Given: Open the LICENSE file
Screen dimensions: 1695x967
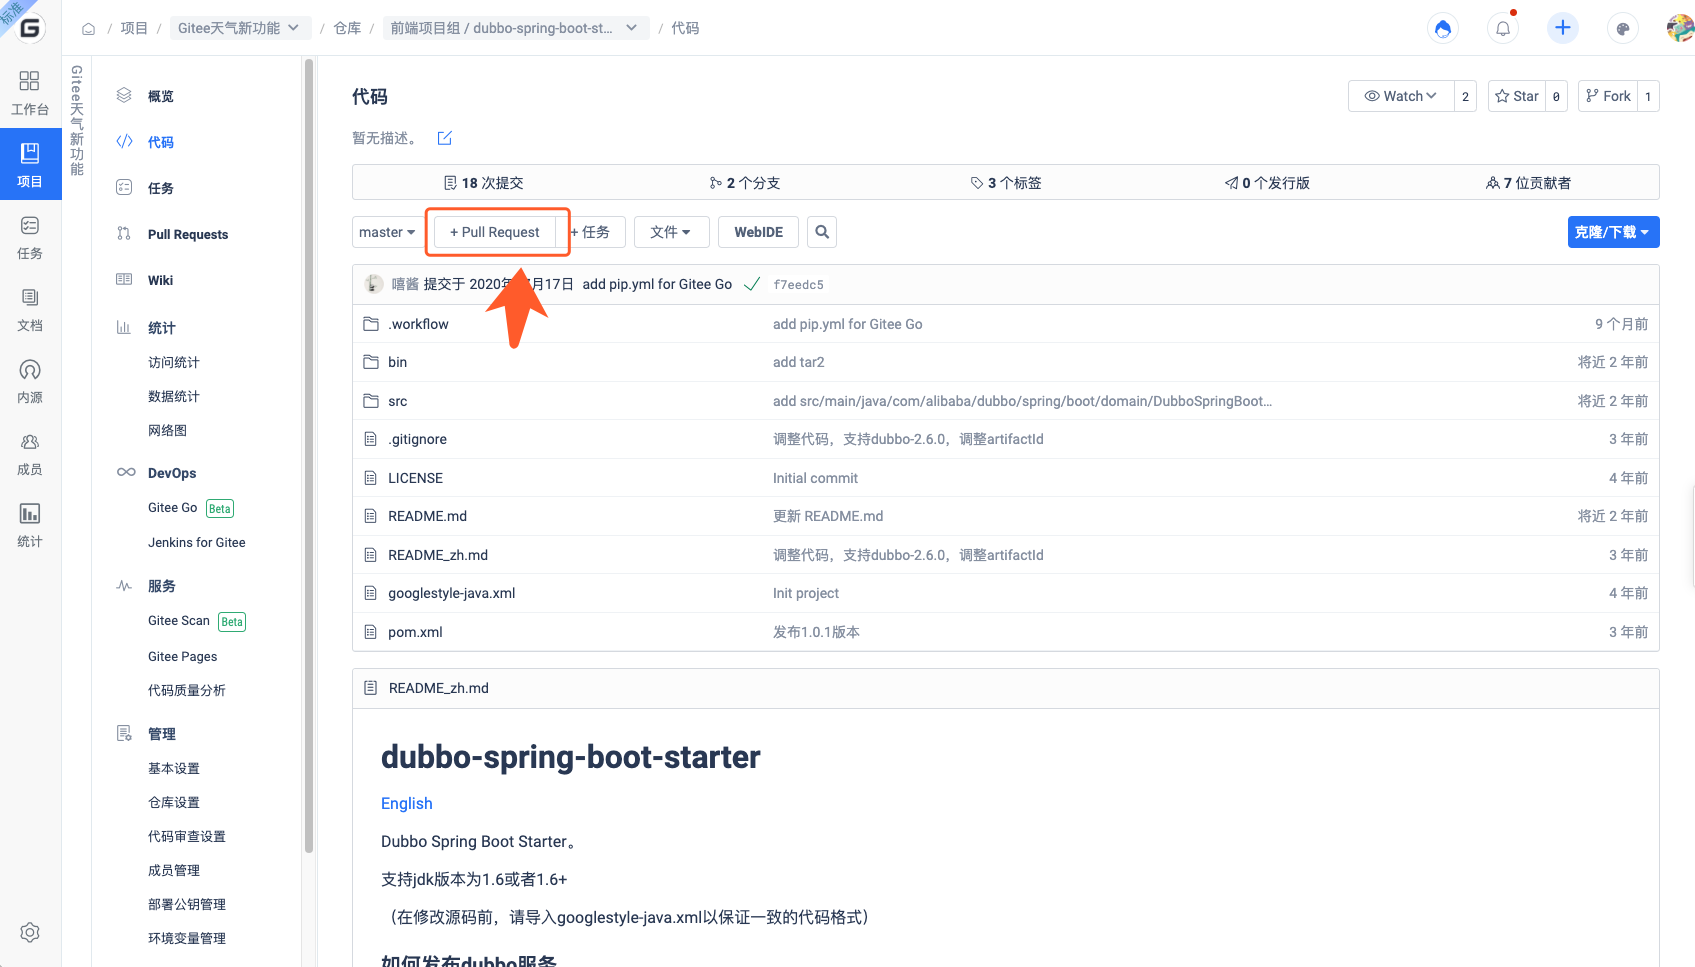Looking at the screenshot, I should [416, 478].
